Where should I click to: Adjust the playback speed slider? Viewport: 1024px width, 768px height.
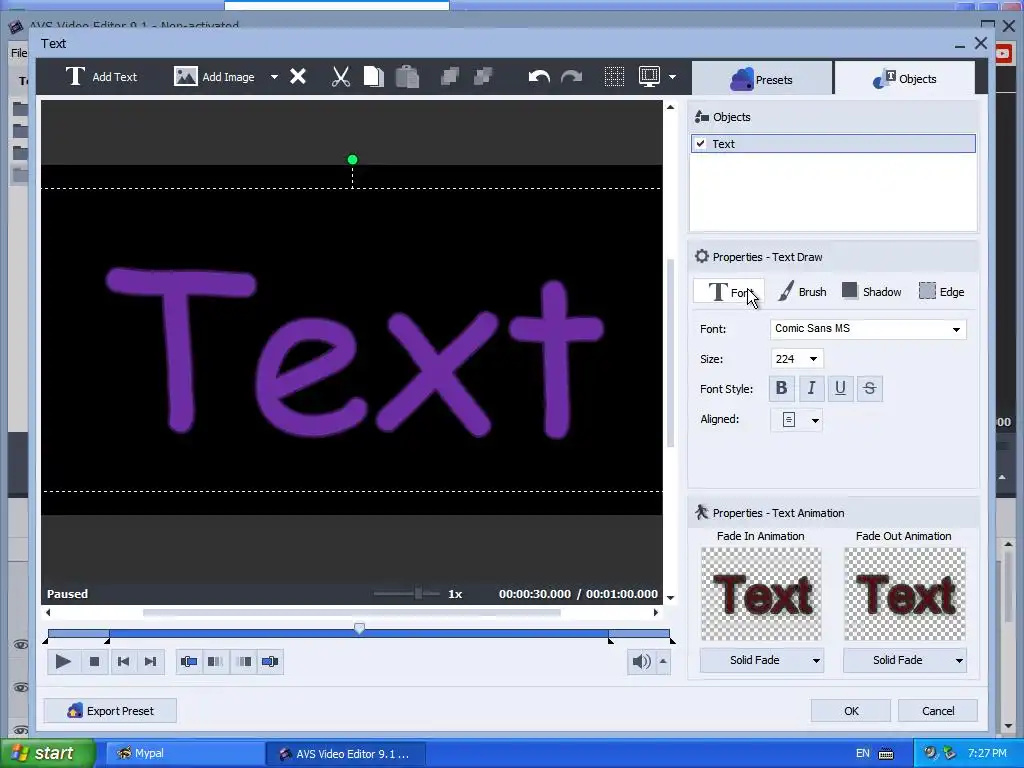(x=418, y=594)
